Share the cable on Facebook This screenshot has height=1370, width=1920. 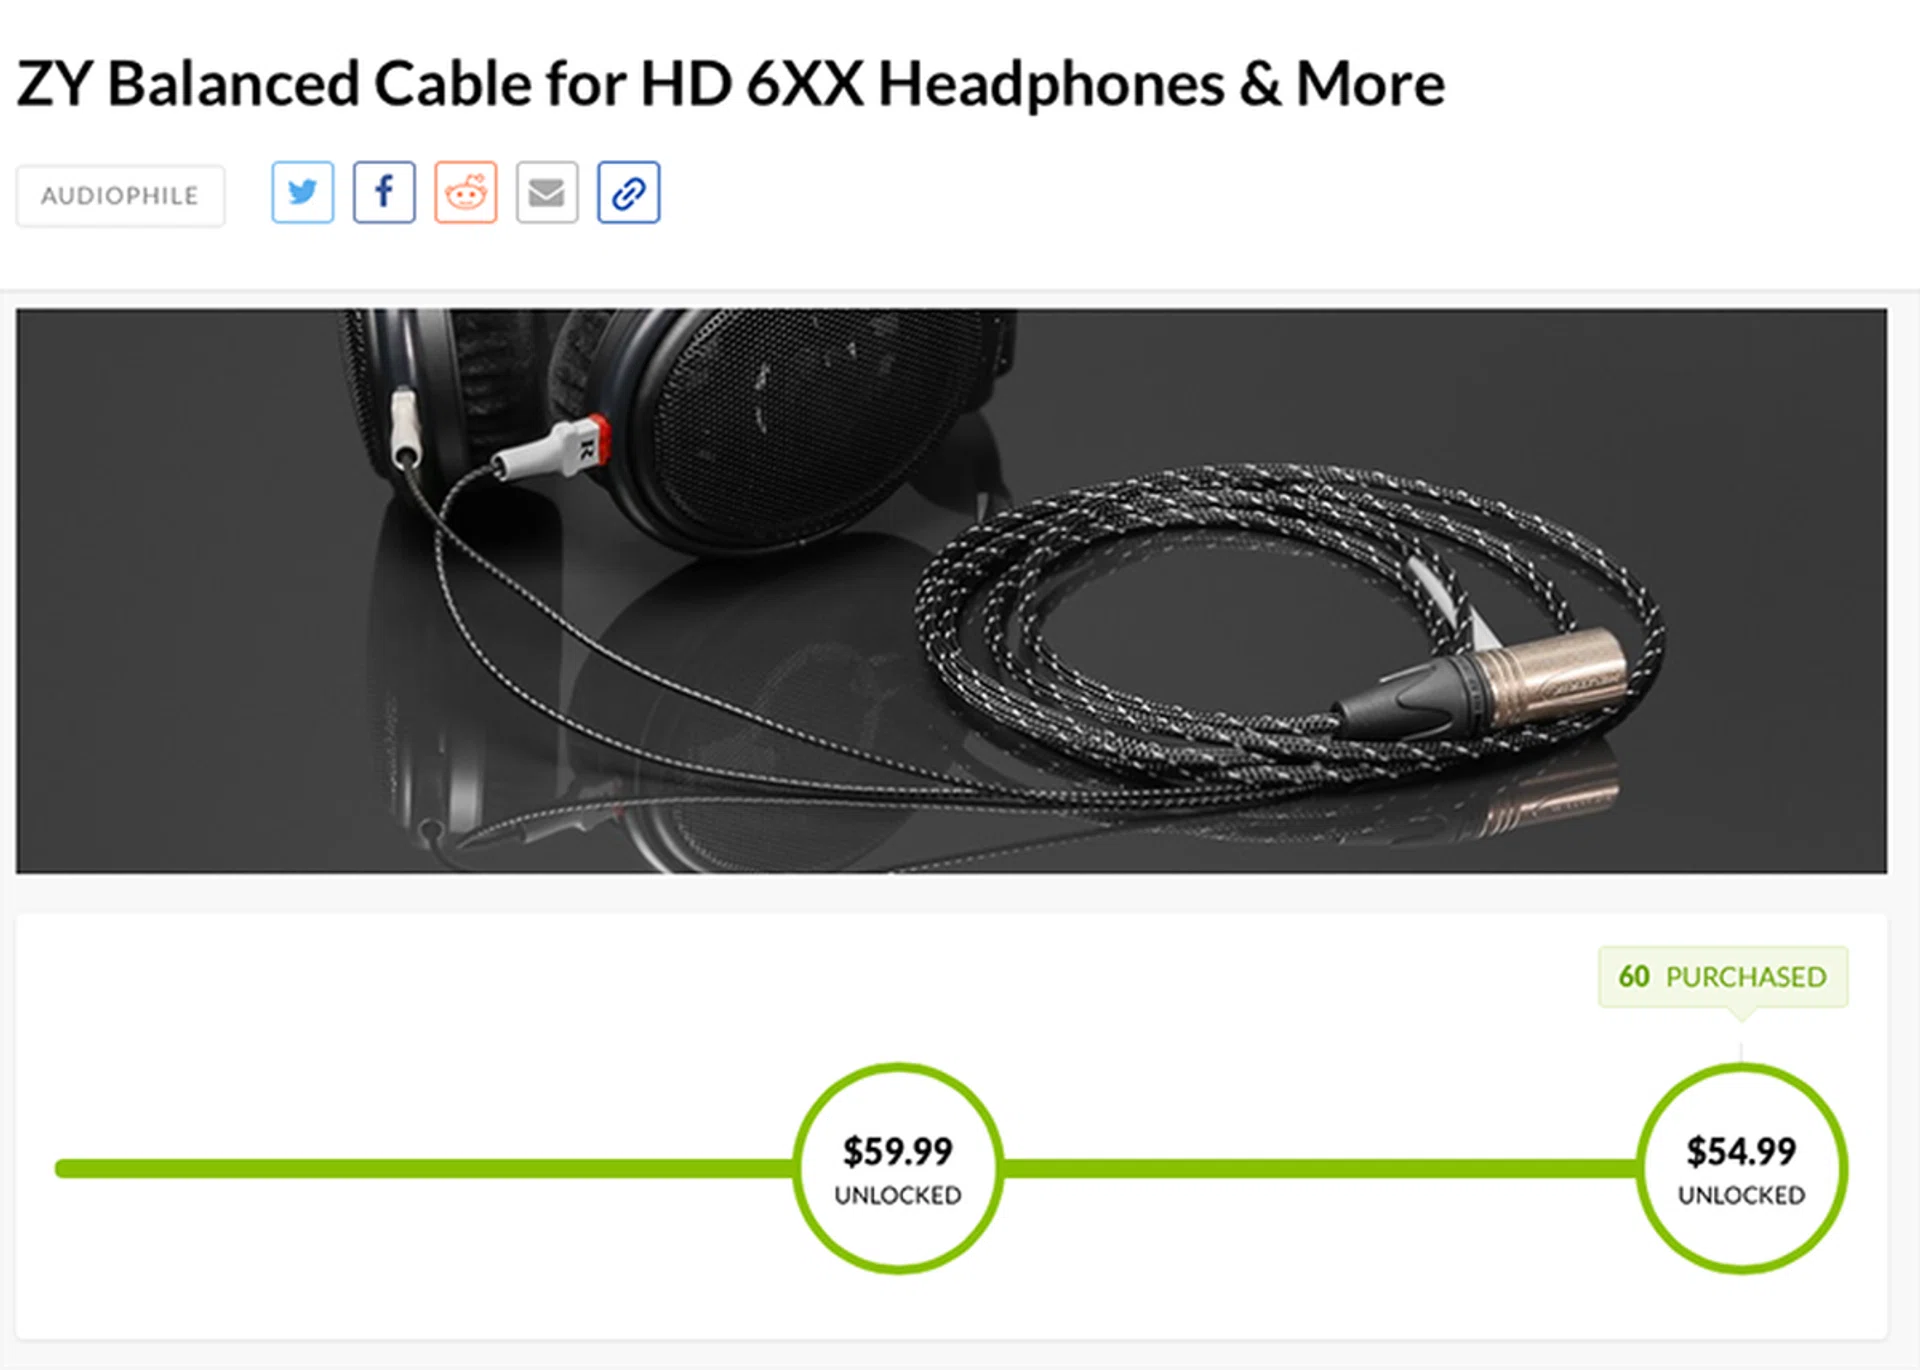(x=384, y=192)
